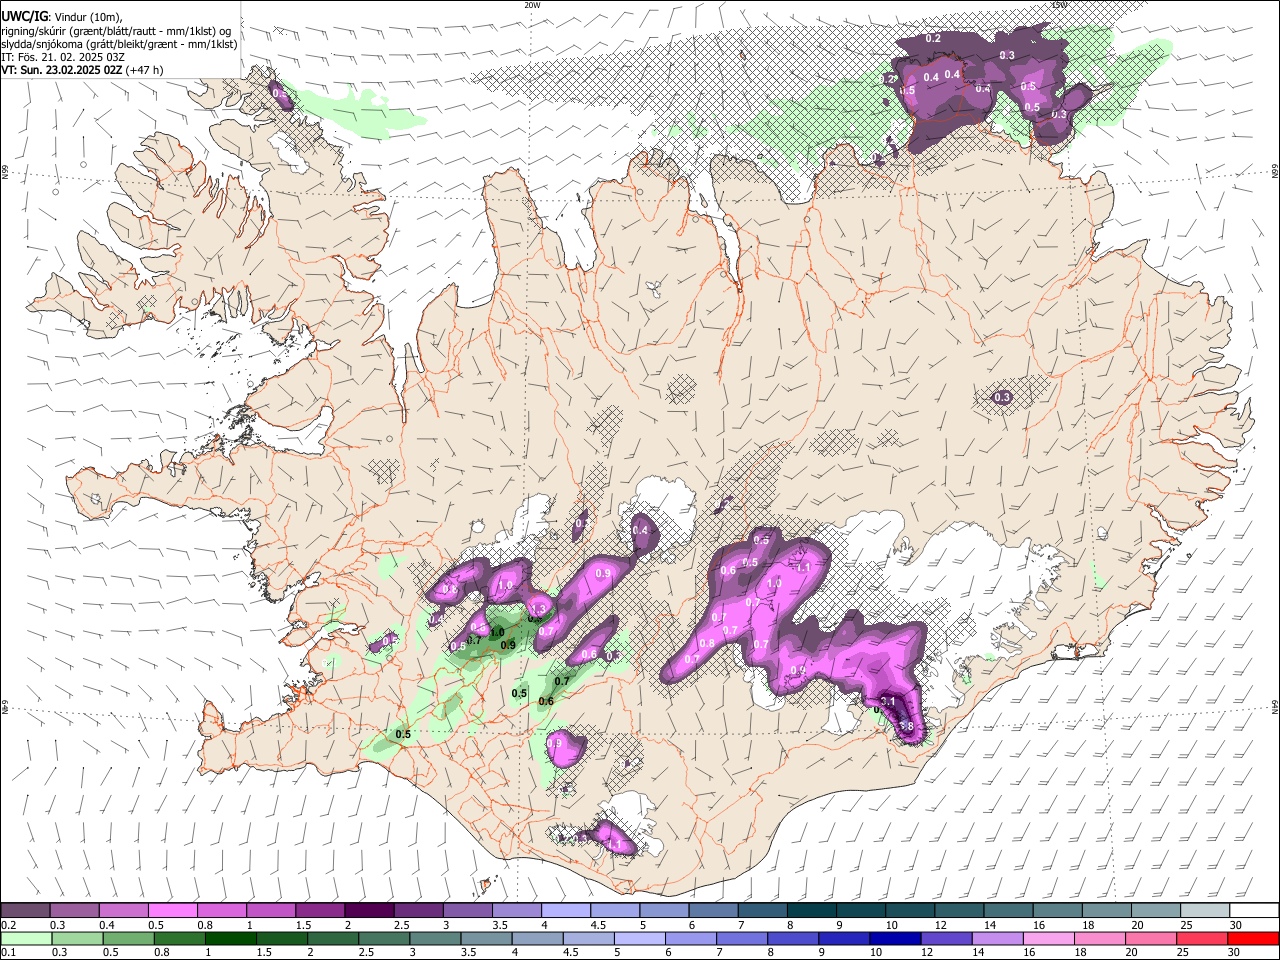Click the top legend label '30'
The width and height of the screenshot is (1280, 960).
coord(1236,925)
